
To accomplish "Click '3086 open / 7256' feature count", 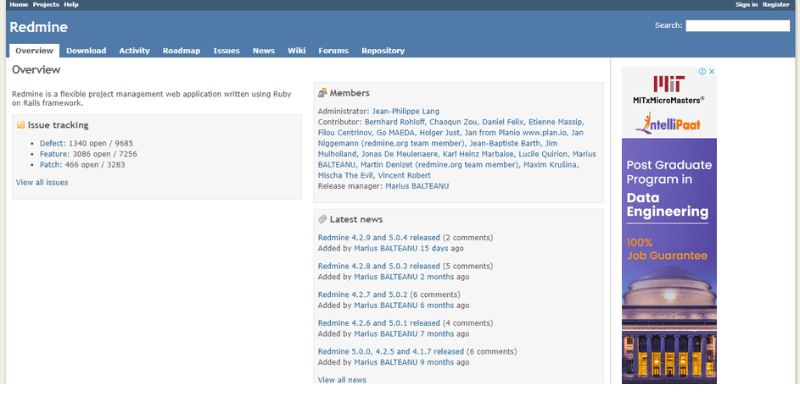I will pyautogui.click(x=105, y=154).
